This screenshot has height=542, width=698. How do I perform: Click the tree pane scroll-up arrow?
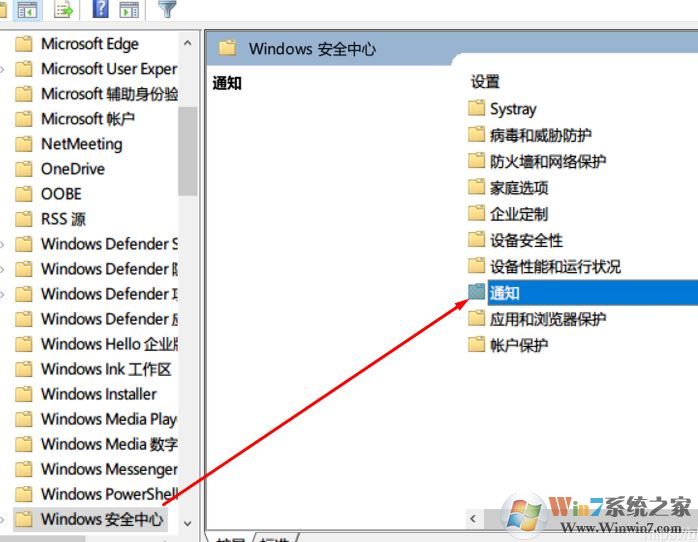187,43
